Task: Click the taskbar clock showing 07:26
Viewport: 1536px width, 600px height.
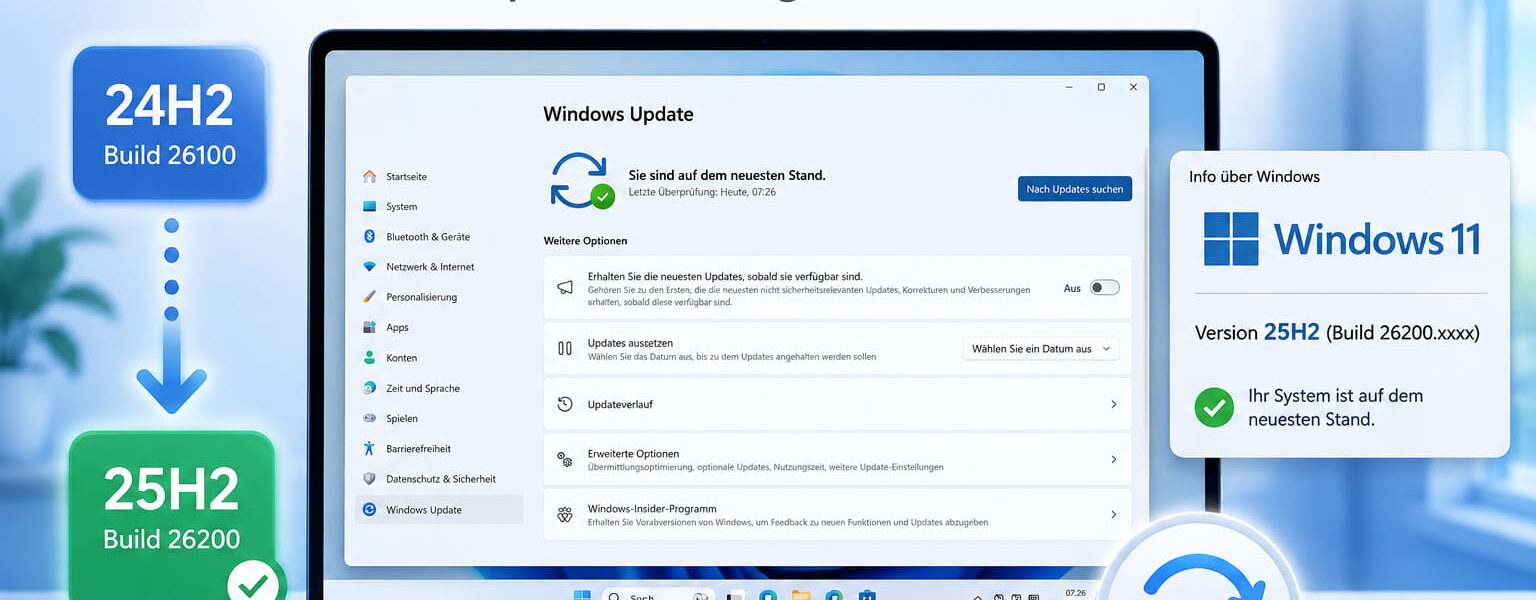Action: pos(1076,594)
